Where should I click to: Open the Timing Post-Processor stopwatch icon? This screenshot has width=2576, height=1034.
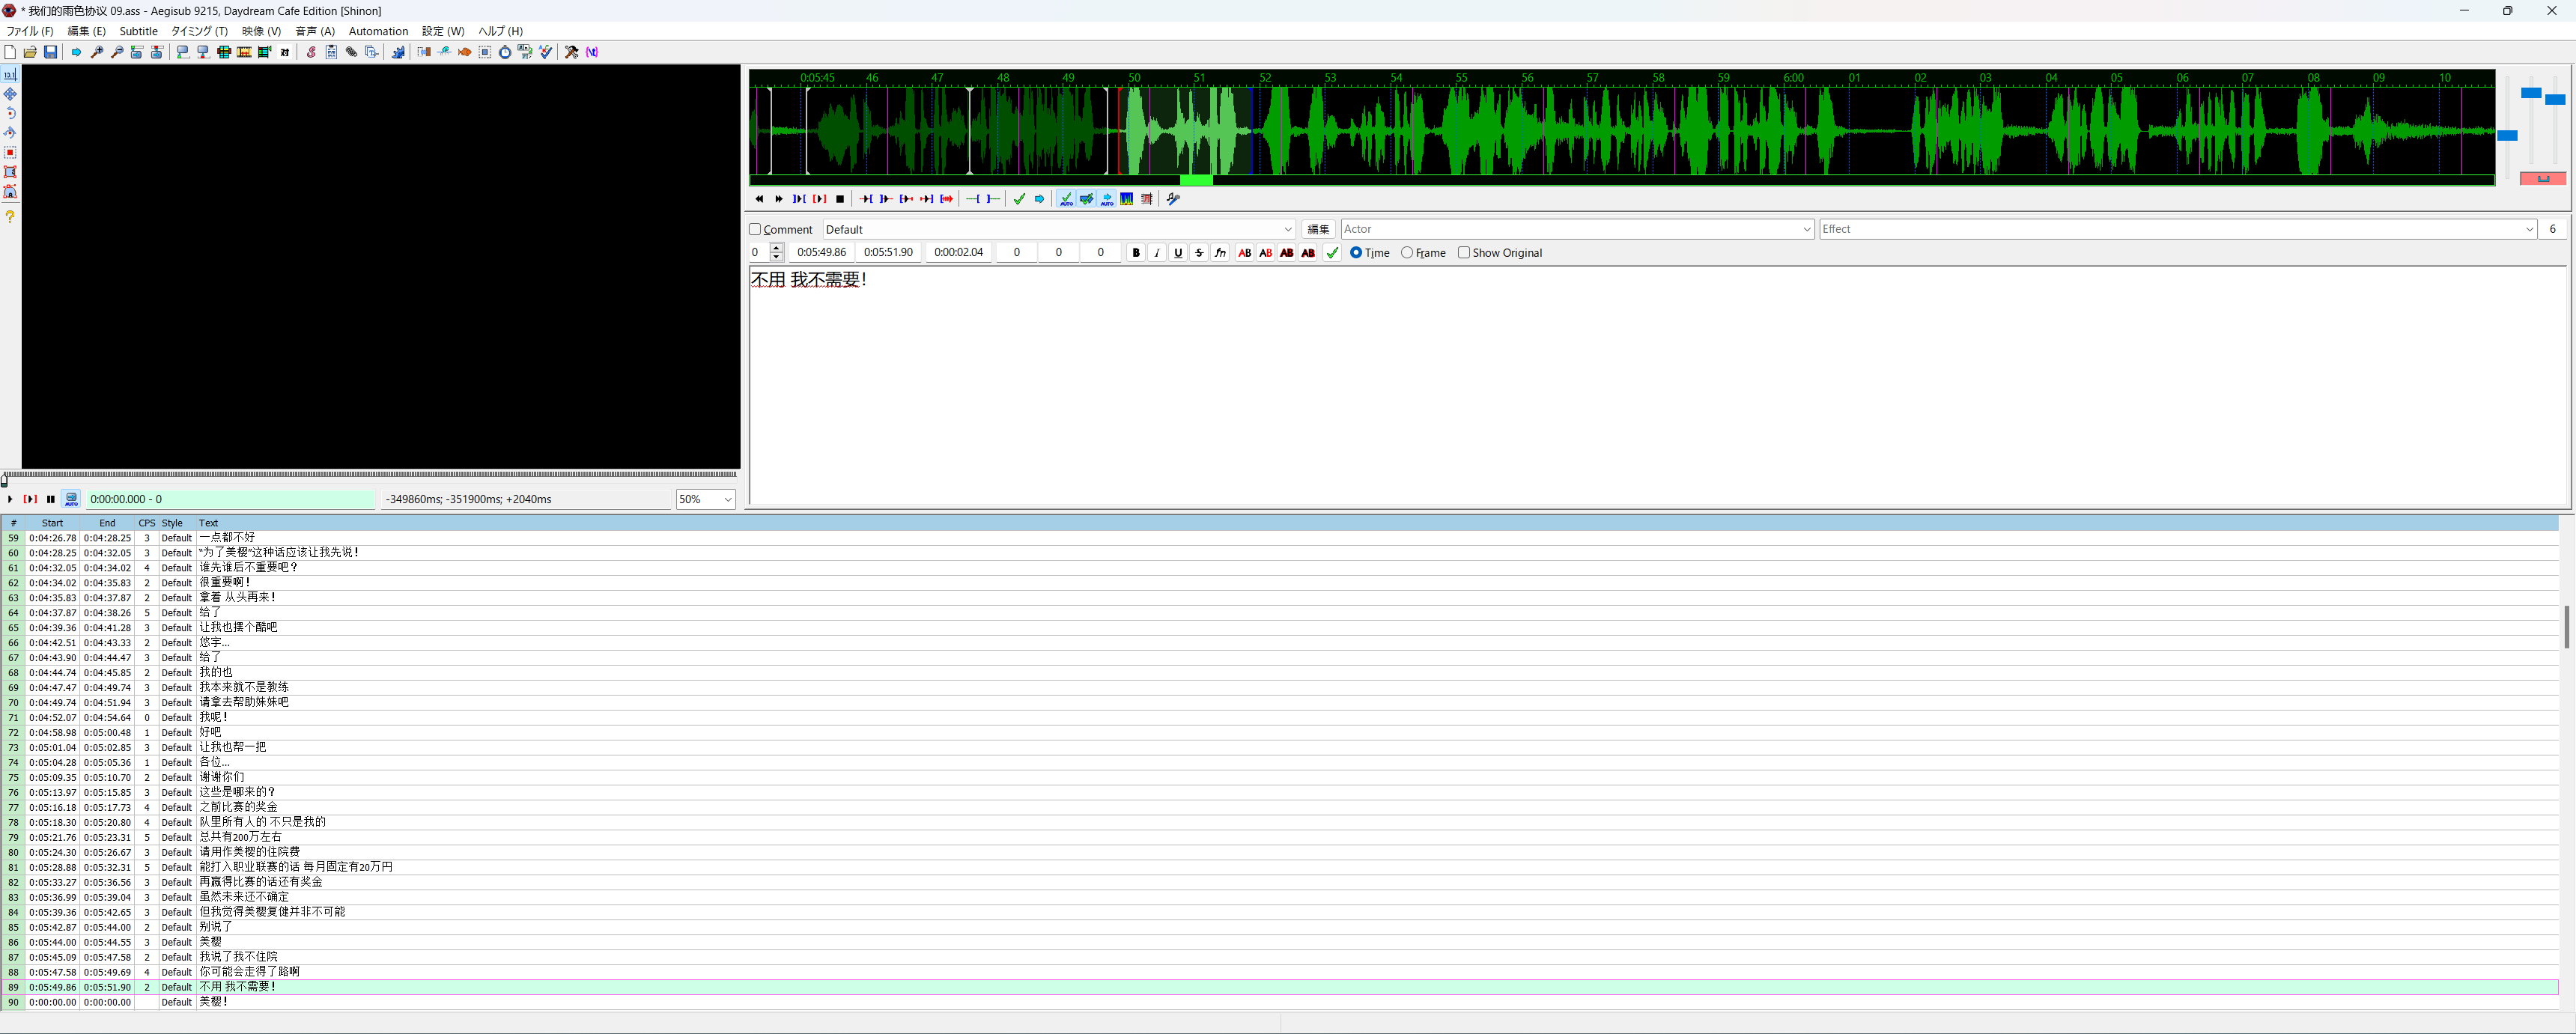pyautogui.click(x=505, y=52)
